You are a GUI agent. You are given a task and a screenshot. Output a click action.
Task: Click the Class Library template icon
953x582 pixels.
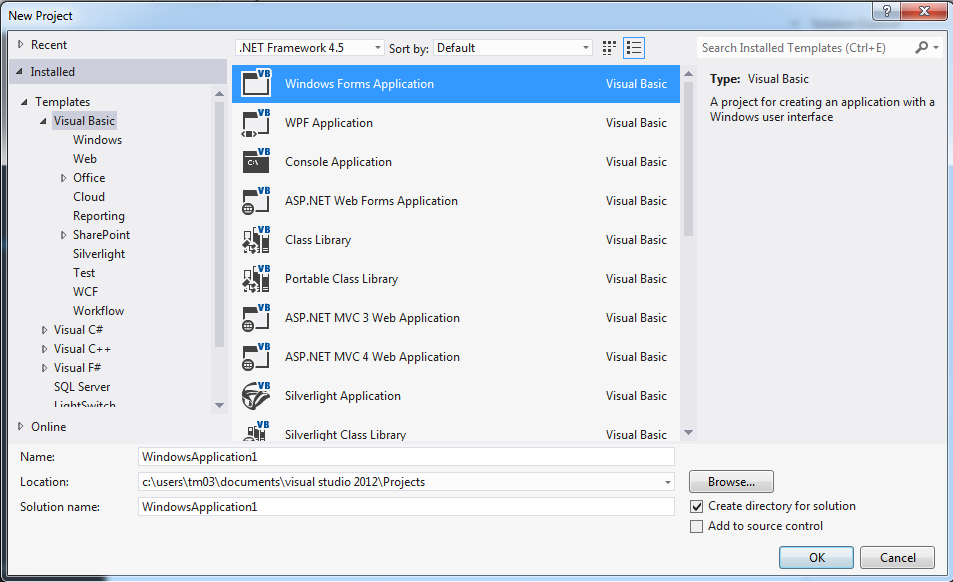click(x=256, y=239)
